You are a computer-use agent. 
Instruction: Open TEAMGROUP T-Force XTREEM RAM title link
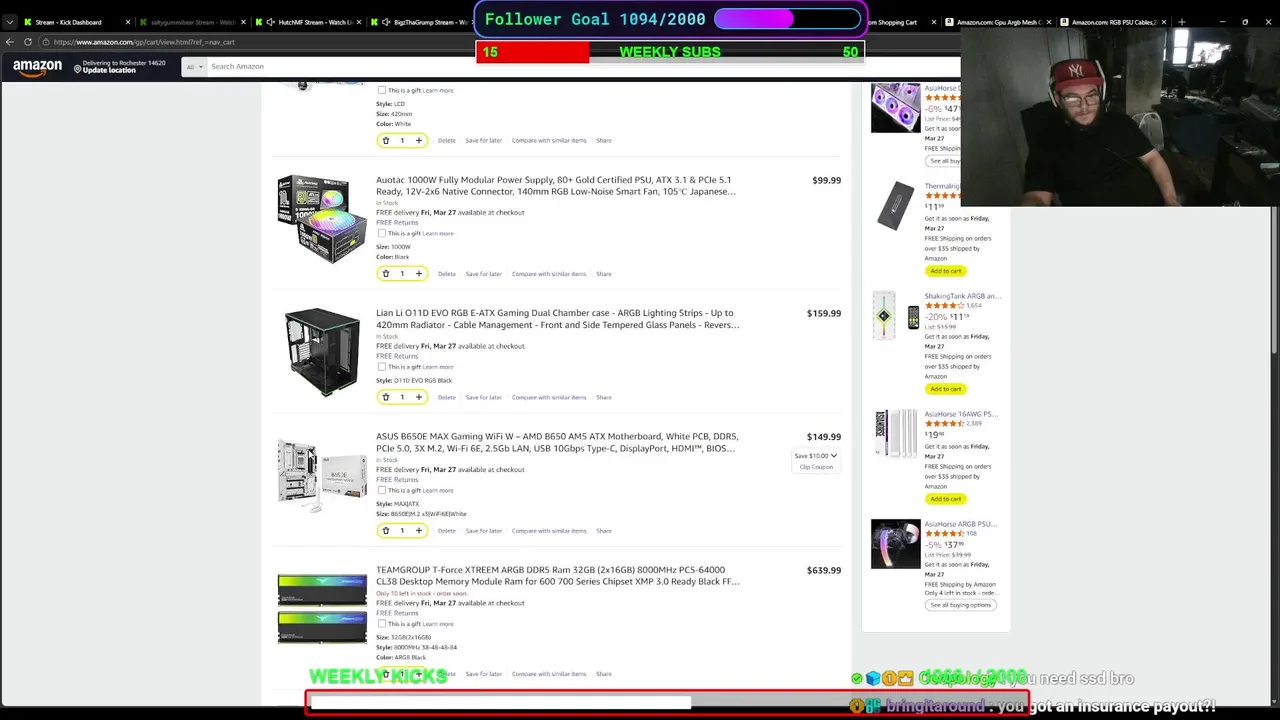point(558,576)
